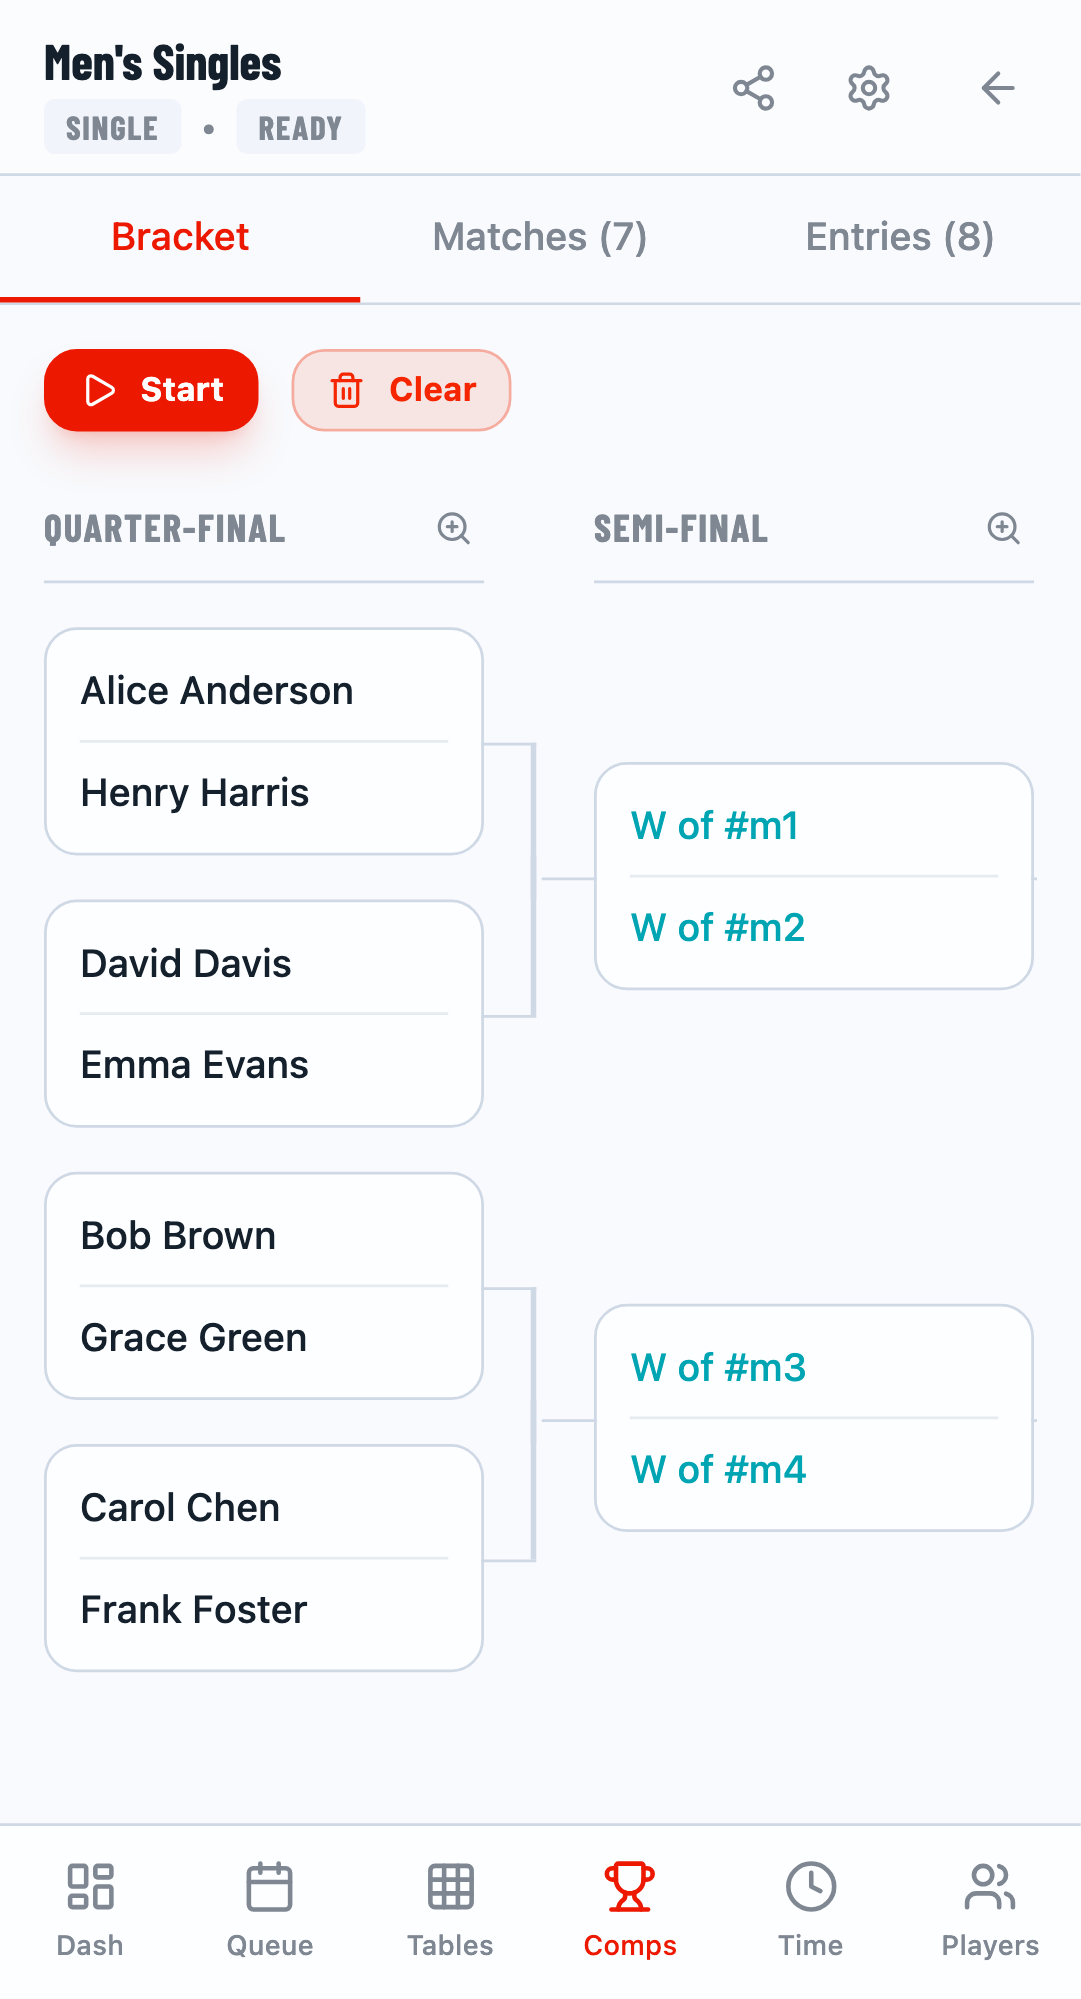Open the David Davis vs Emma Evans match

tap(264, 1013)
